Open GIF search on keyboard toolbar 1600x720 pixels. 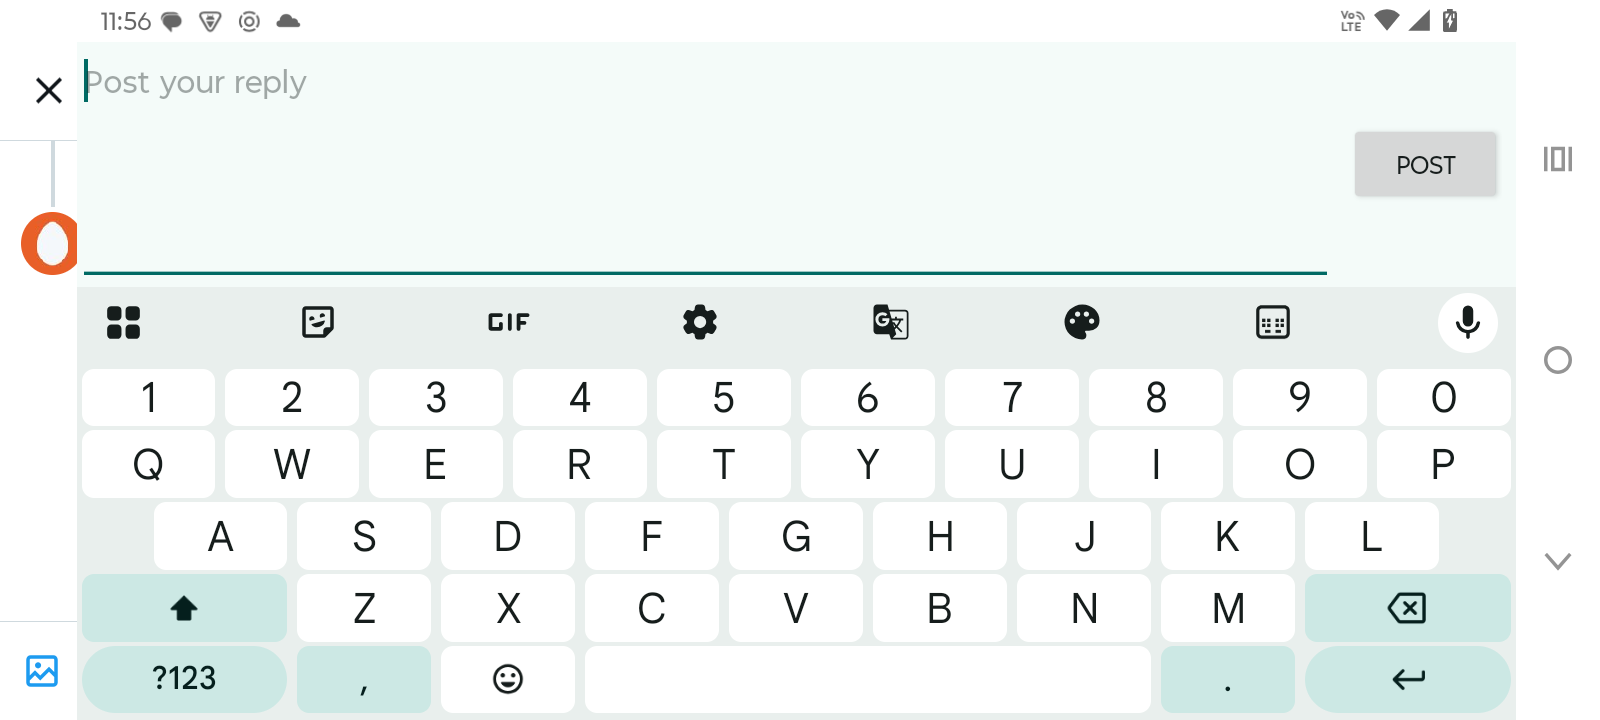tap(508, 322)
